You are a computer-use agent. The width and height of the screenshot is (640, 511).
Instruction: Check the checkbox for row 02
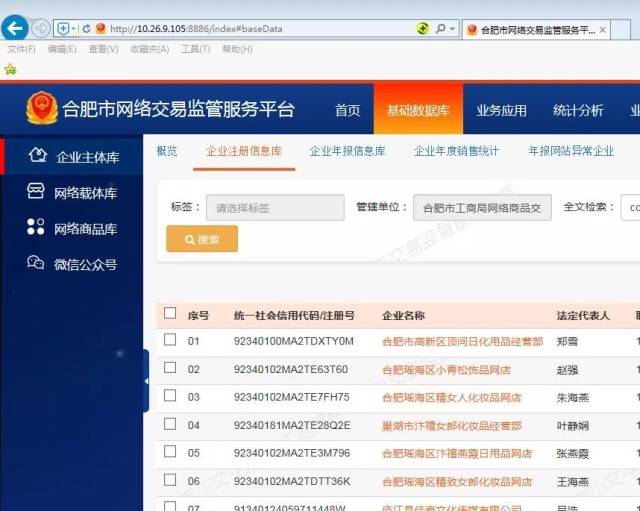(x=170, y=368)
